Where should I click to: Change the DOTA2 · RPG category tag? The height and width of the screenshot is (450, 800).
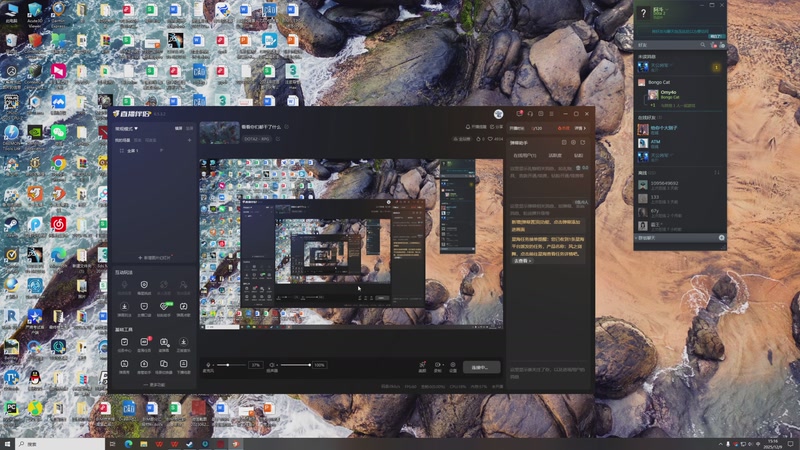(x=257, y=139)
